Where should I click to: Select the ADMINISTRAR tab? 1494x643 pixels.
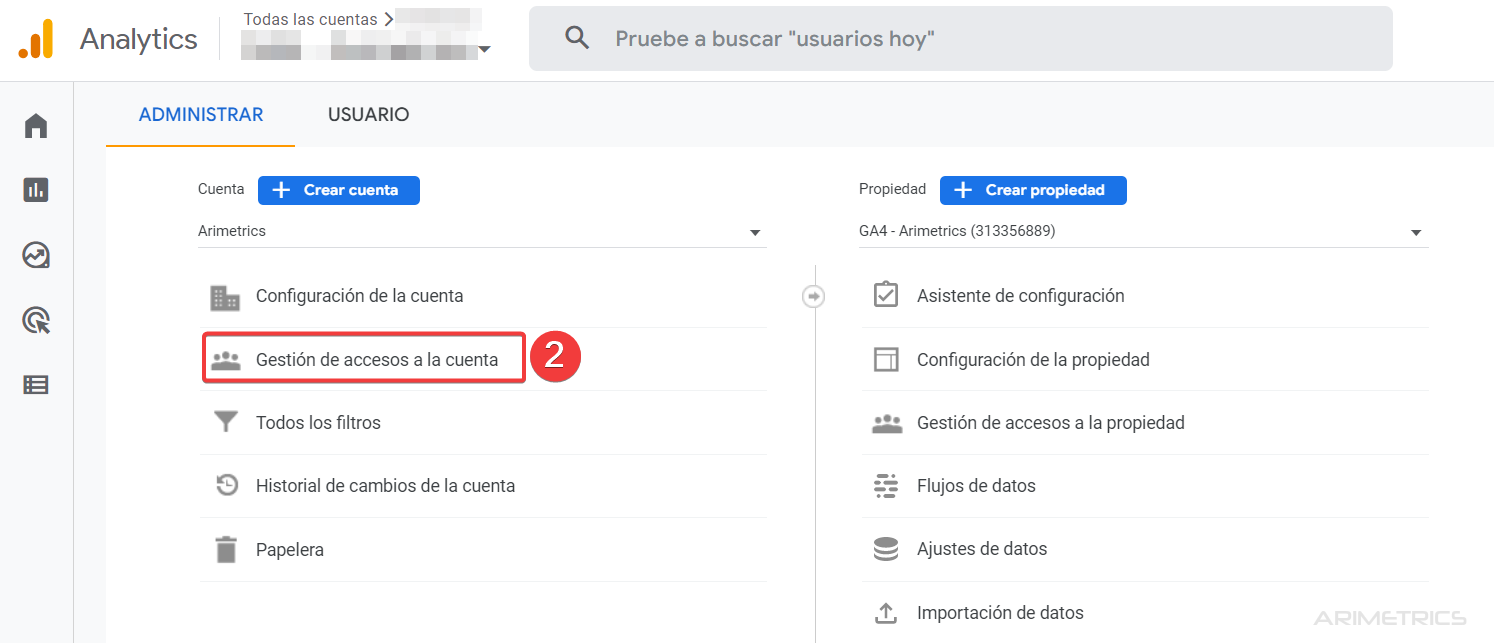point(199,114)
